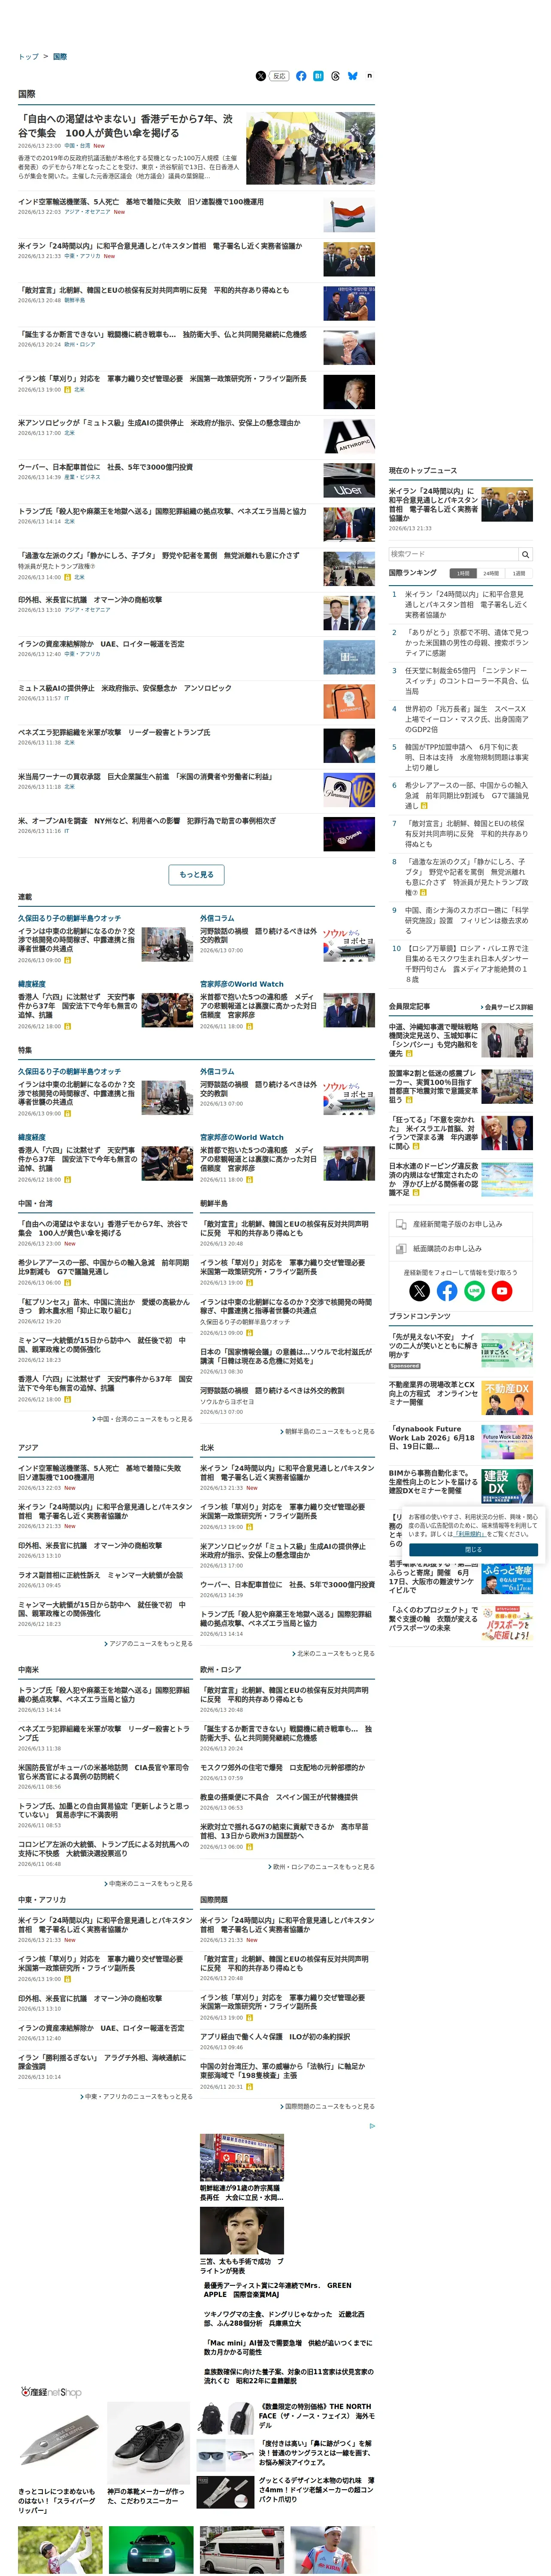This screenshot has height=2576, width=551.
Task: Open the 現在のトップニュース thumbnail
Action: pyautogui.click(x=507, y=504)
